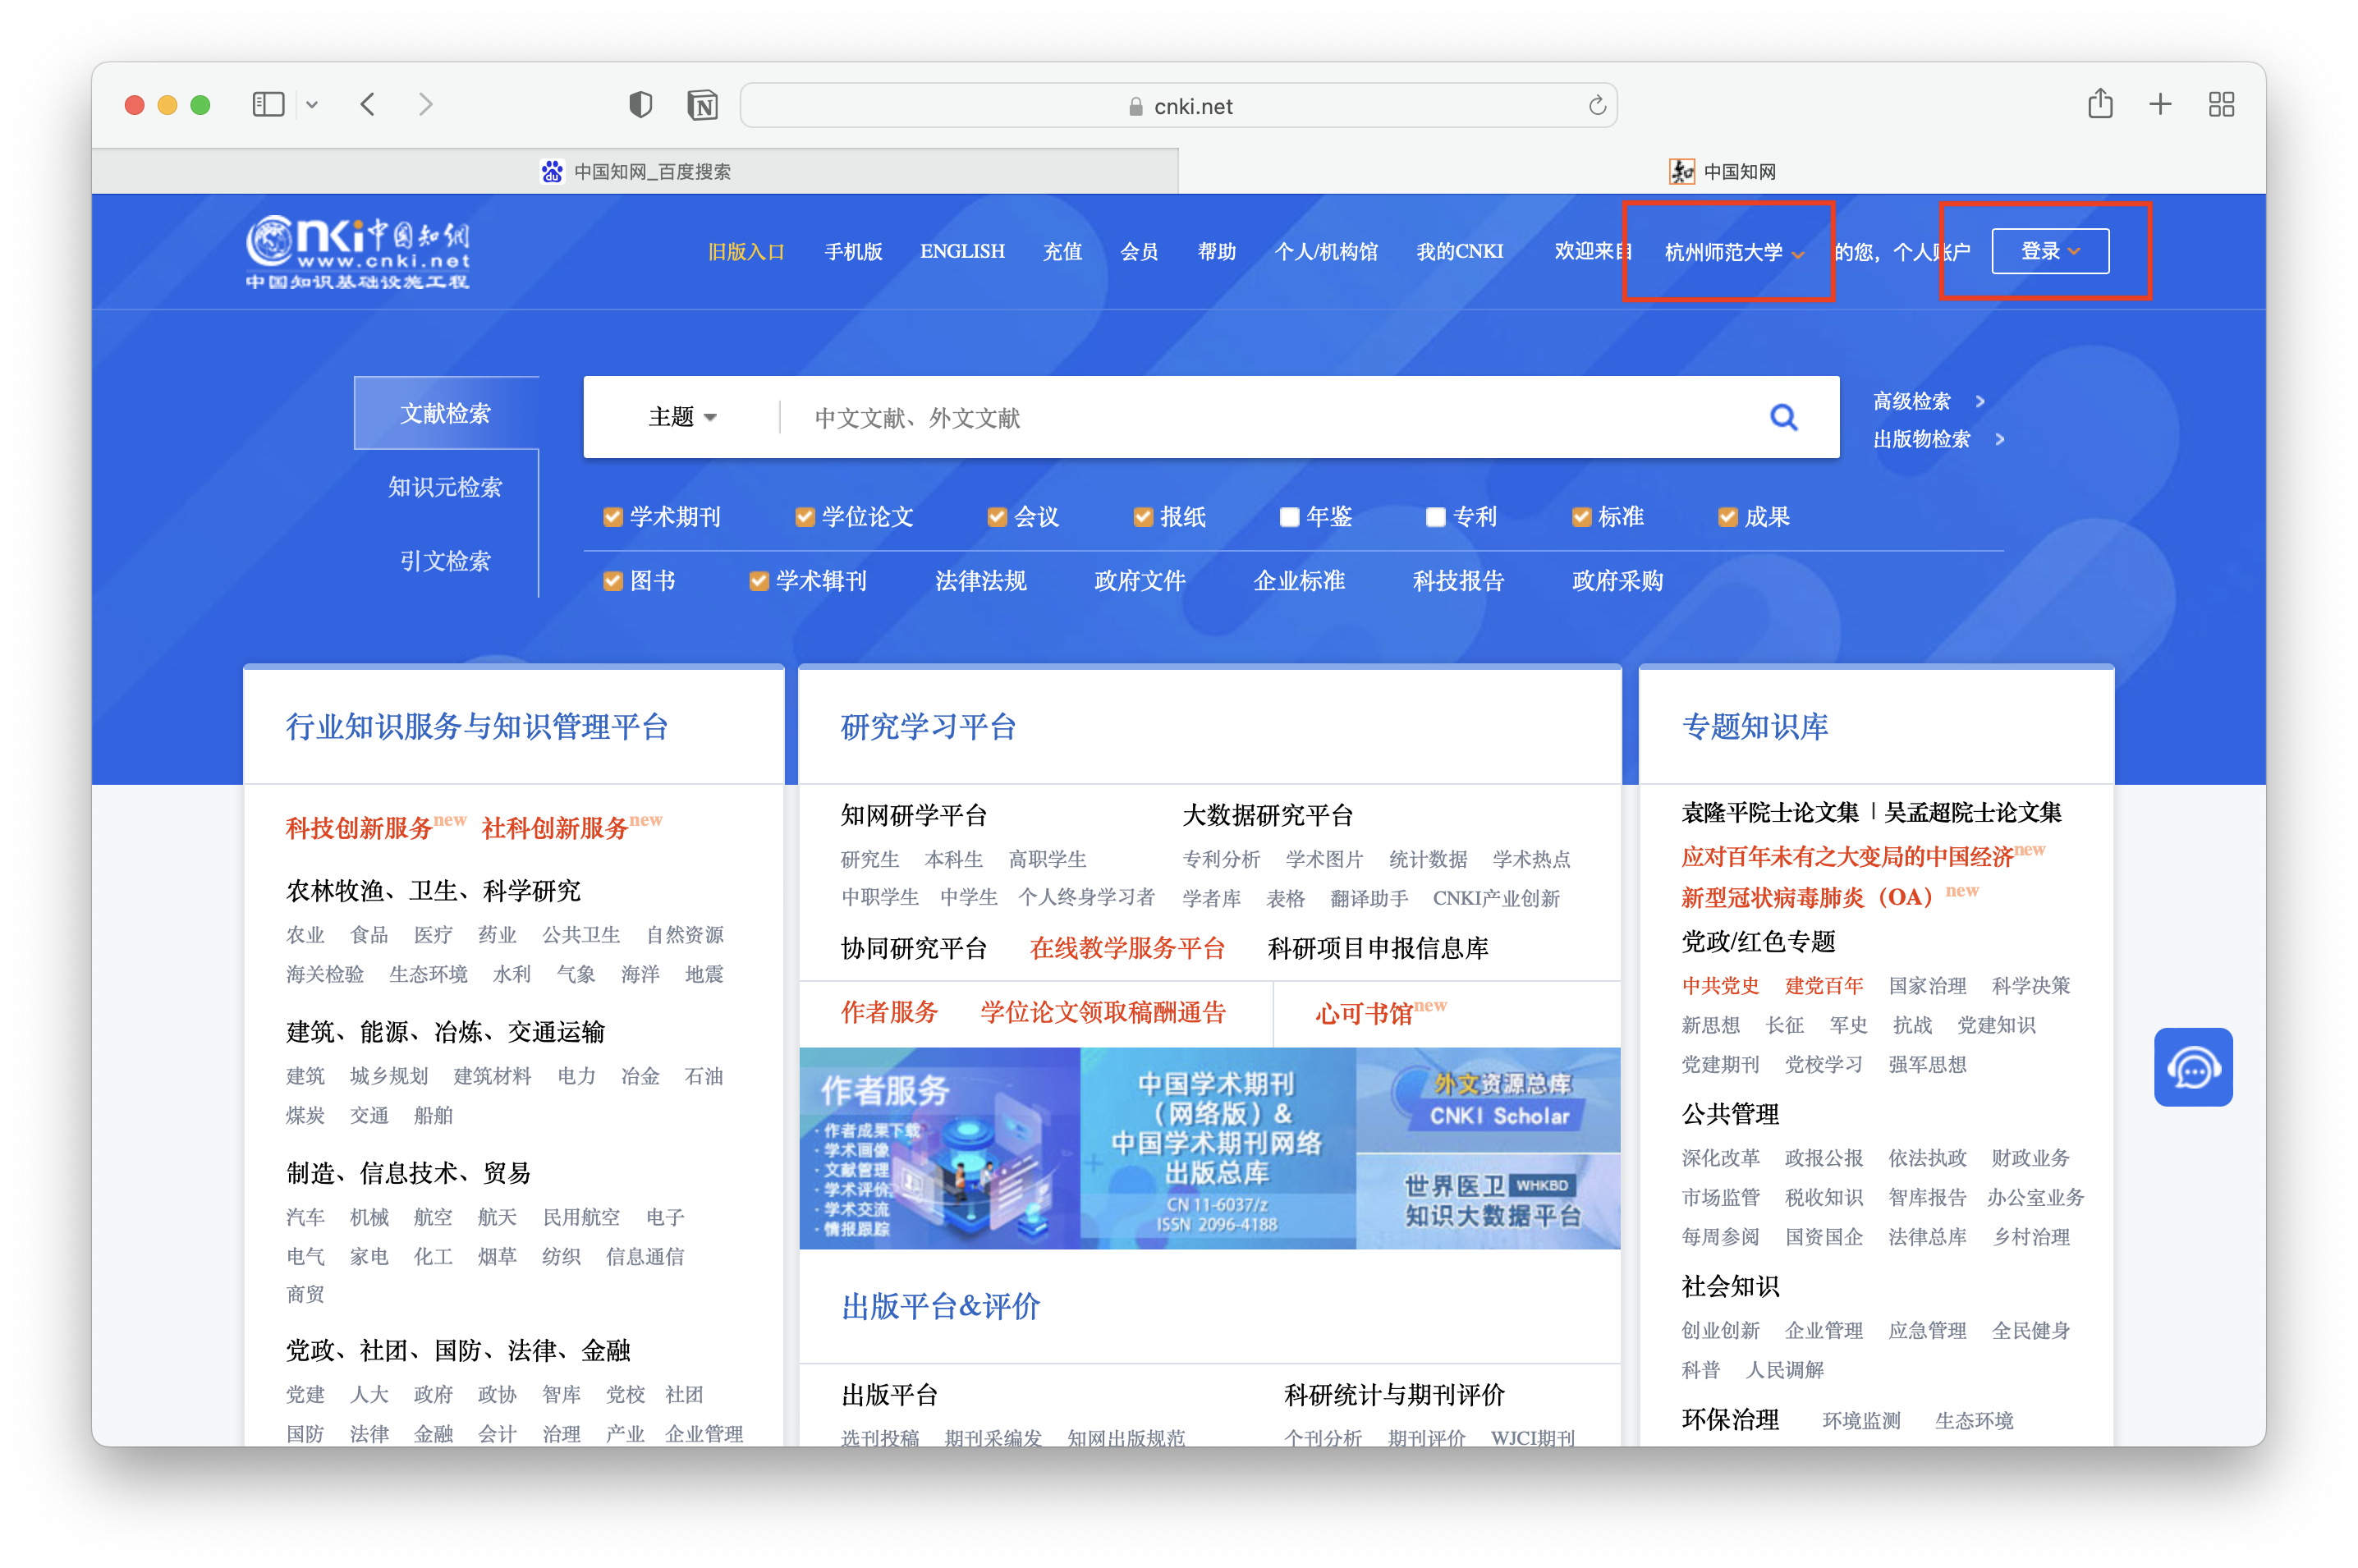Image resolution: width=2358 pixels, height=1568 pixels.
Task: Open the Share icon in the toolbar
Action: (2099, 103)
